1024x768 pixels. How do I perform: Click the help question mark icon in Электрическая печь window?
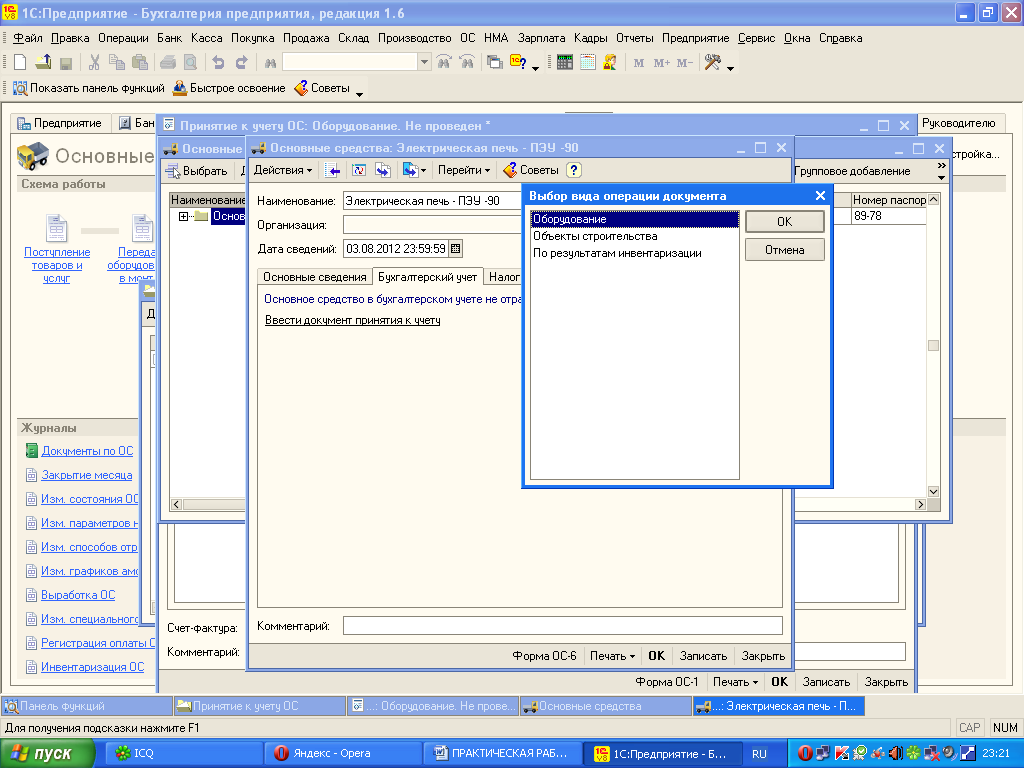(x=573, y=170)
